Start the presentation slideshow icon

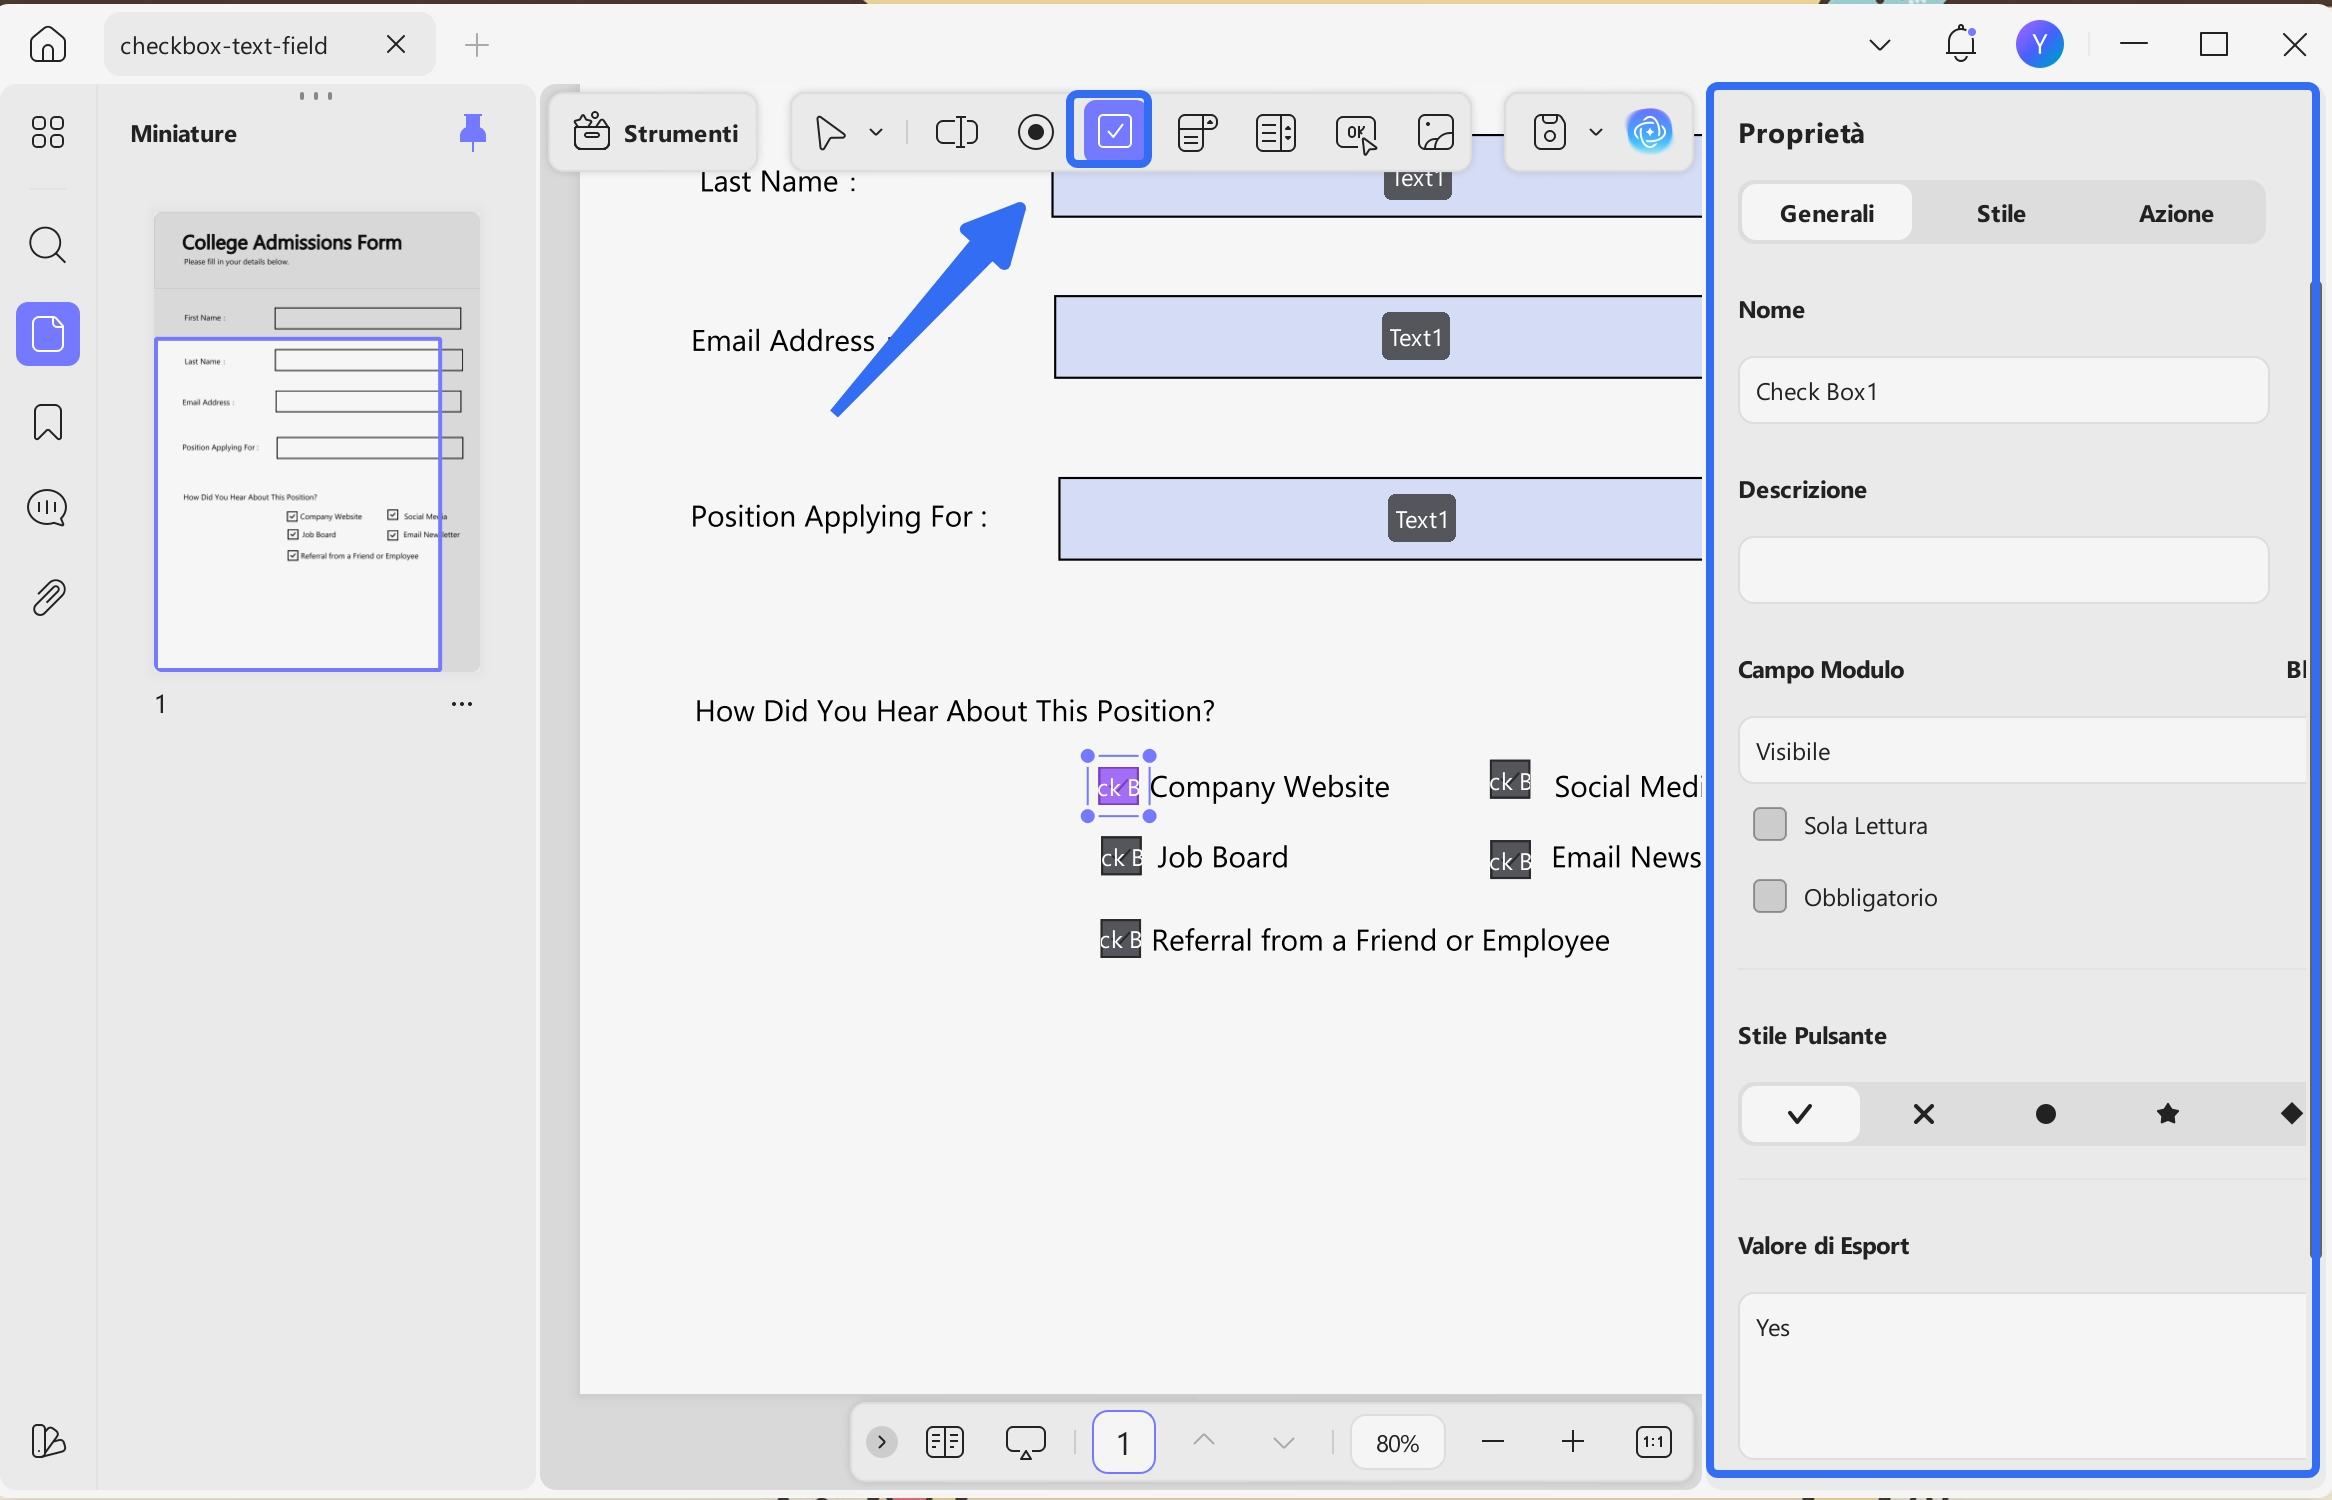click(1025, 1442)
